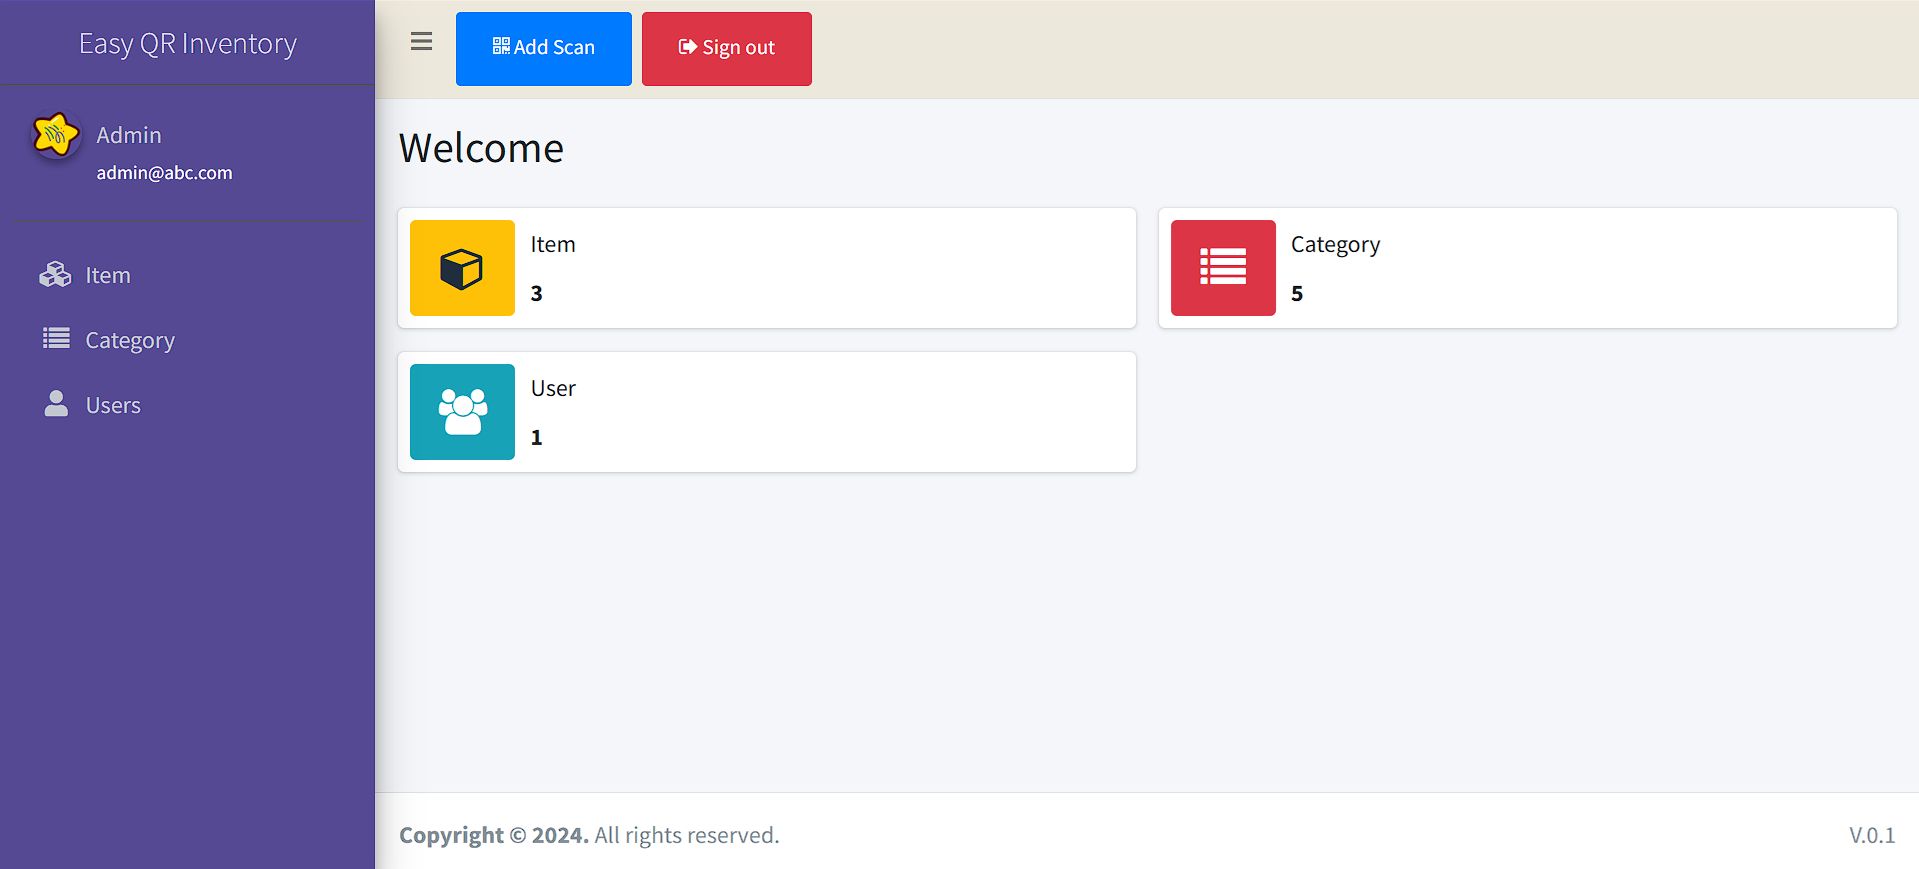Viewport: 1919px width, 869px height.
Task: Click the Sign out button
Action: pyautogui.click(x=726, y=48)
